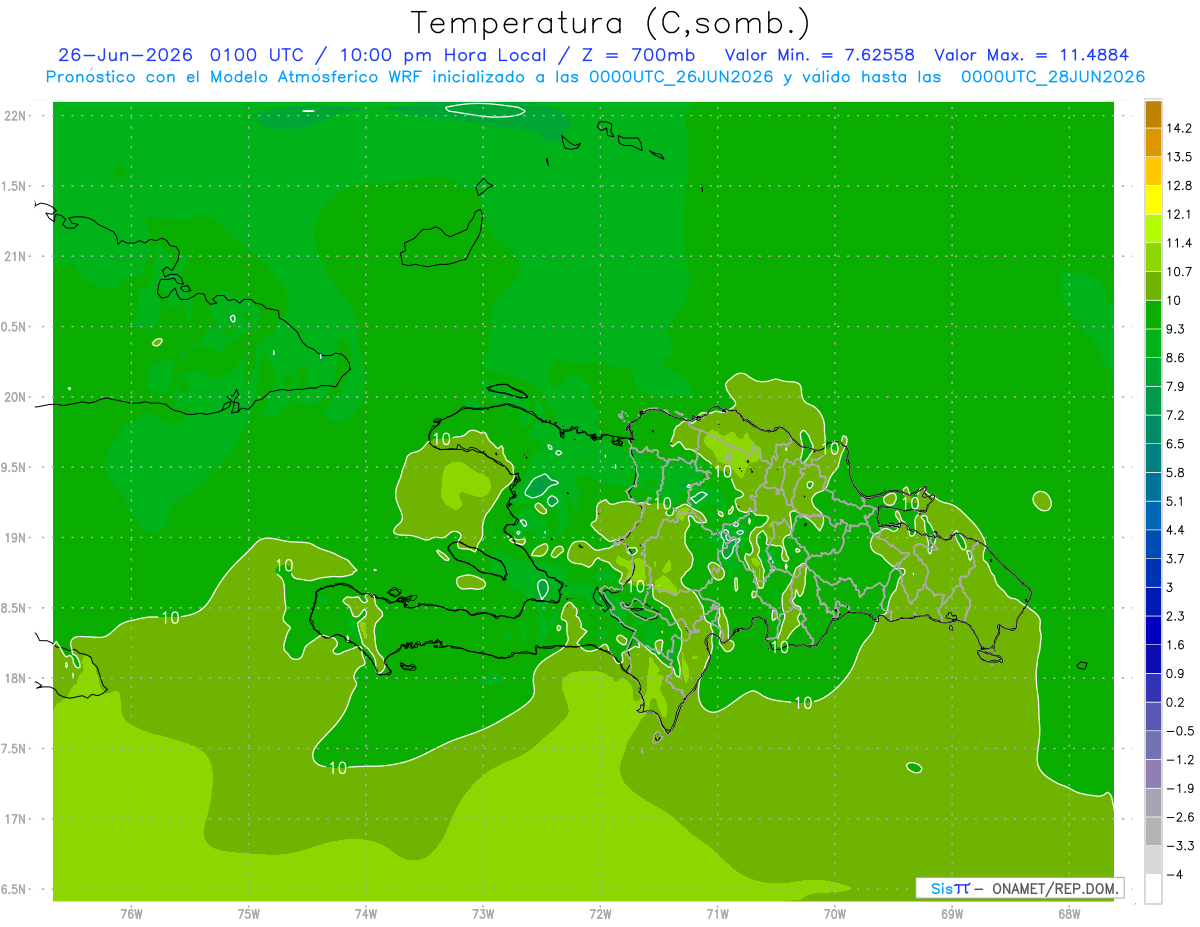Click the 70W longitude label
Image resolution: width=1200 pixels, height=927 pixels.
(x=835, y=913)
